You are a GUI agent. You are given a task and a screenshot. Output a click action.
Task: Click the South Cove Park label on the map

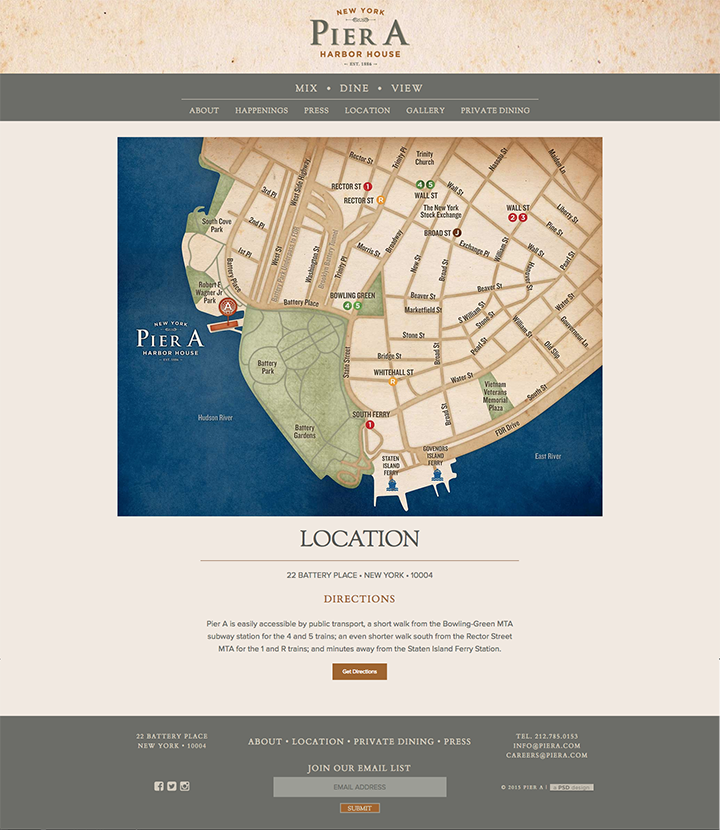click(217, 225)
